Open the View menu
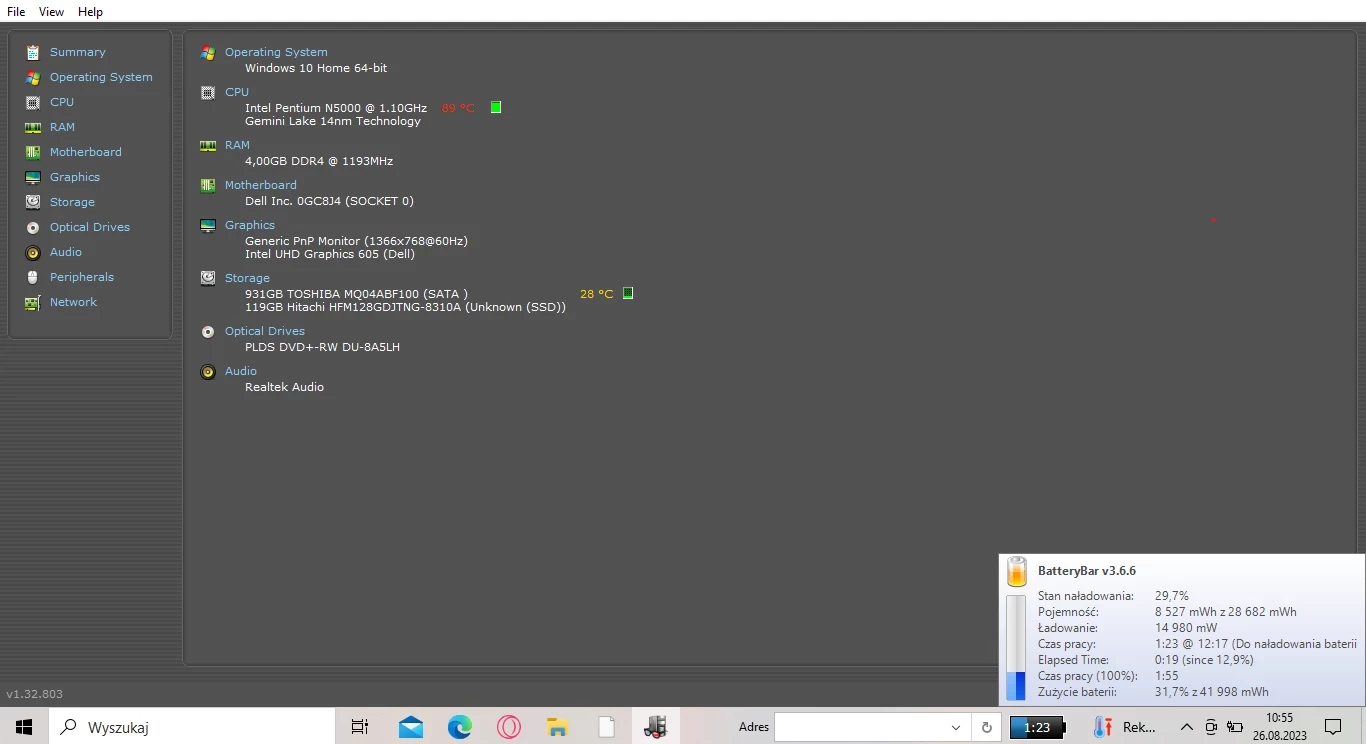 [x=50, y=11]
